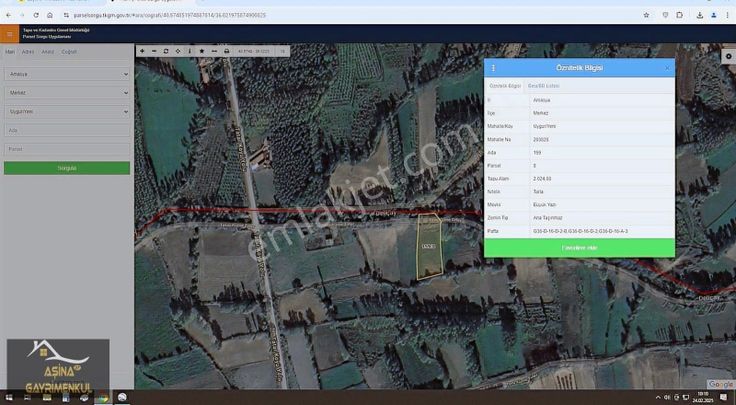Click the Merkez value in the İlçe row
The image size is (736, 405).
coord(540,113)
